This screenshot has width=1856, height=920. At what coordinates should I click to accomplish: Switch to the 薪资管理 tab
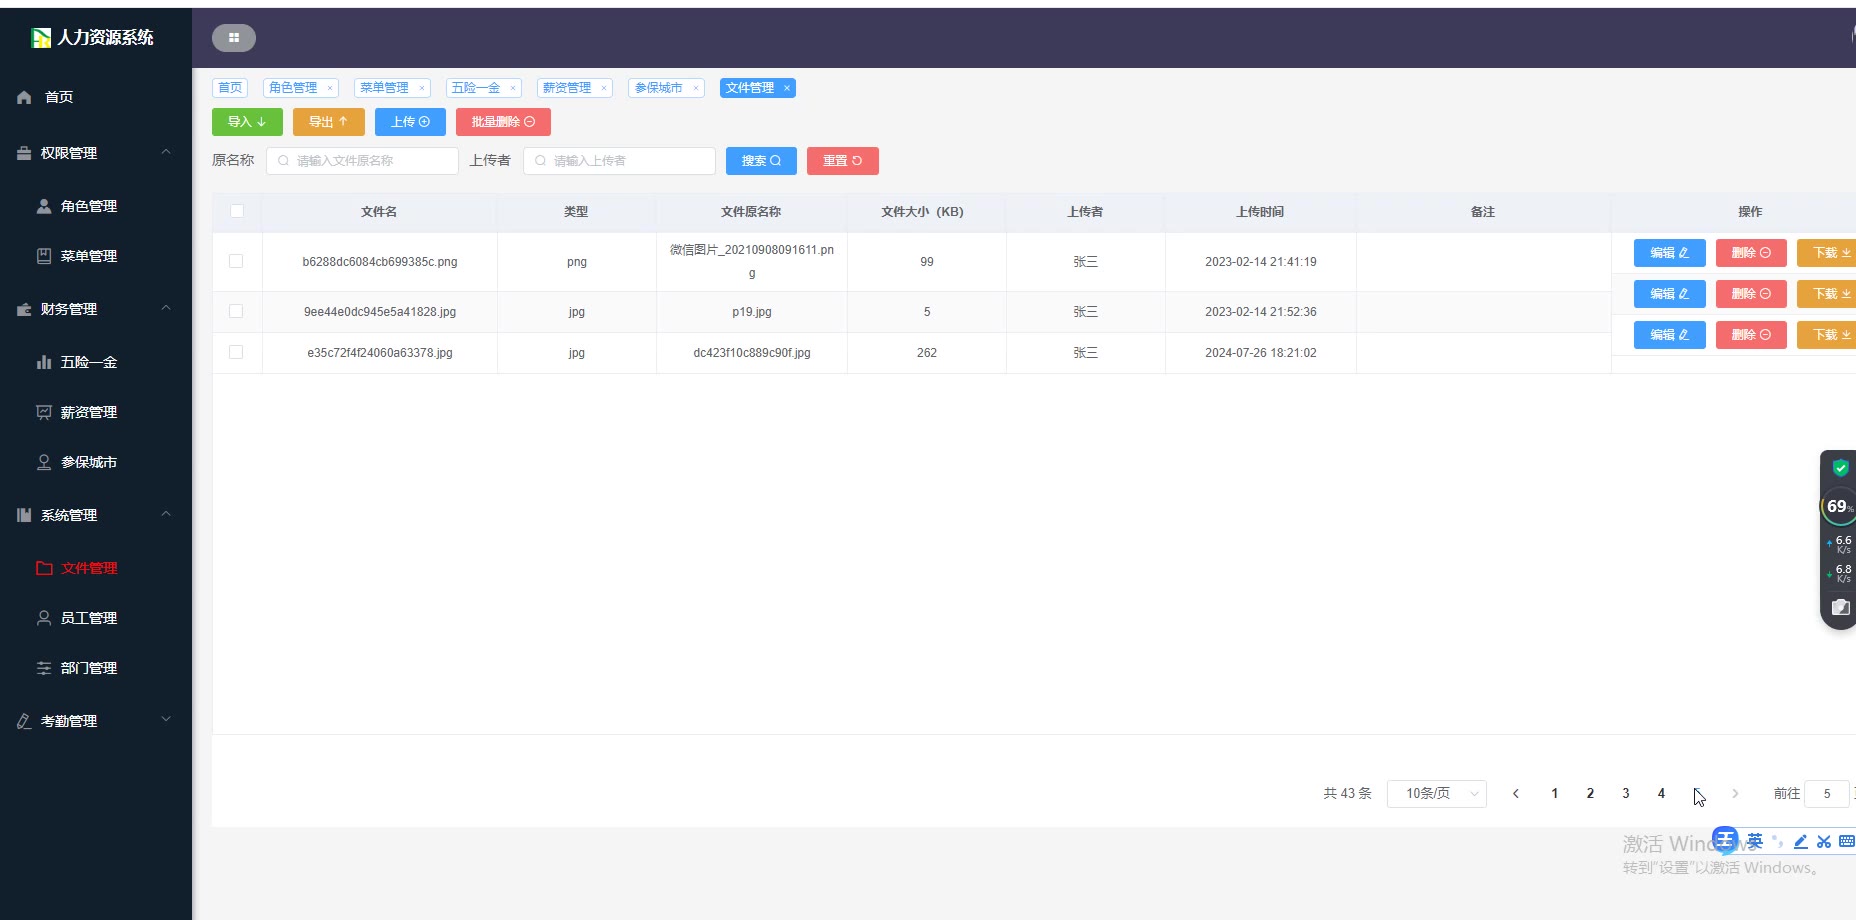pos(567,88)
